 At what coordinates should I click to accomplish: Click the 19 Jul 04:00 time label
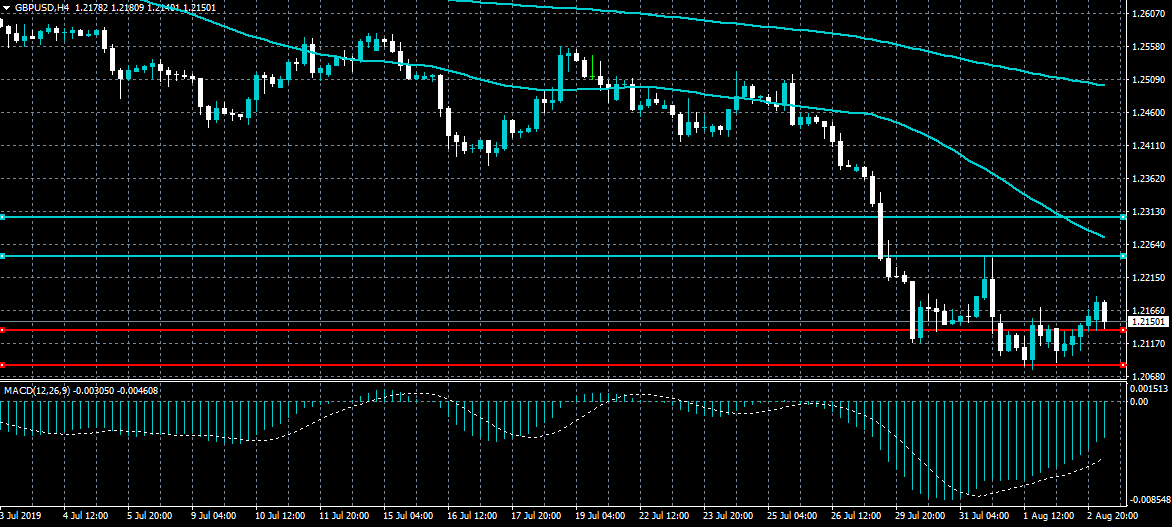pyautogui.click(x=600, y=516)
